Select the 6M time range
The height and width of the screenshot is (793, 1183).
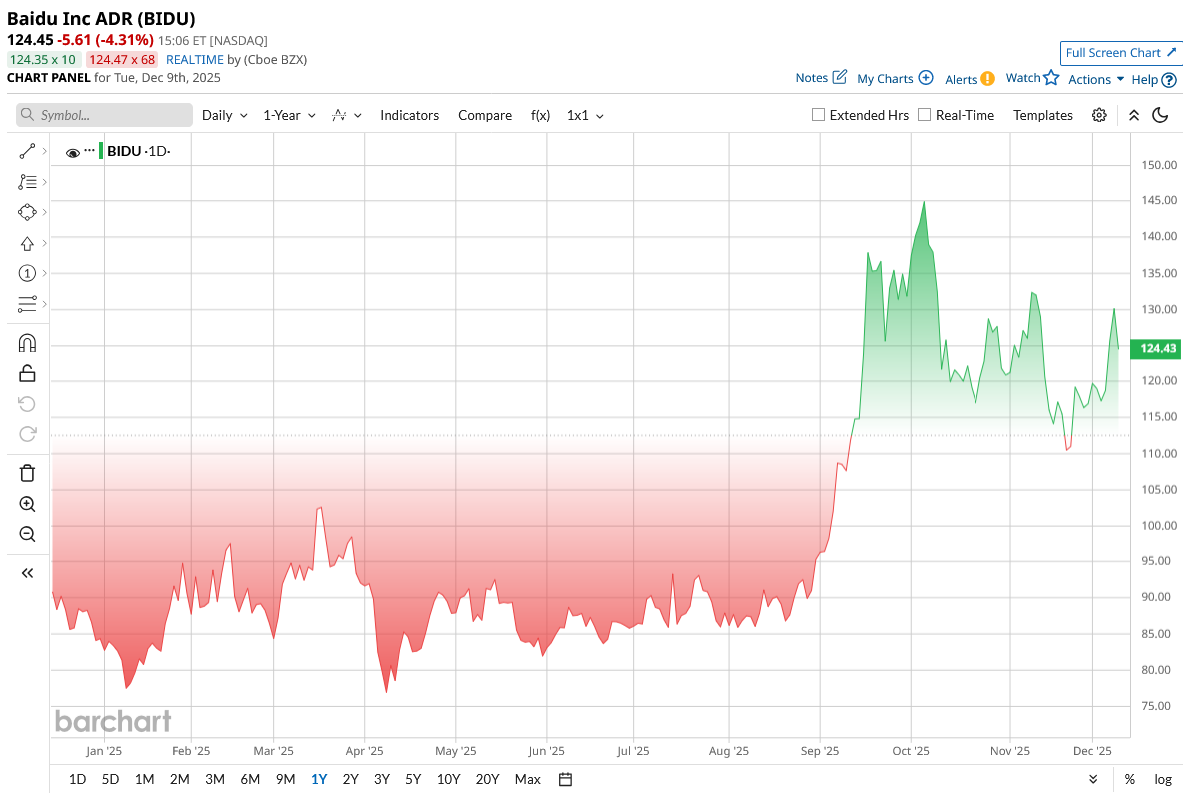[250, 779]
